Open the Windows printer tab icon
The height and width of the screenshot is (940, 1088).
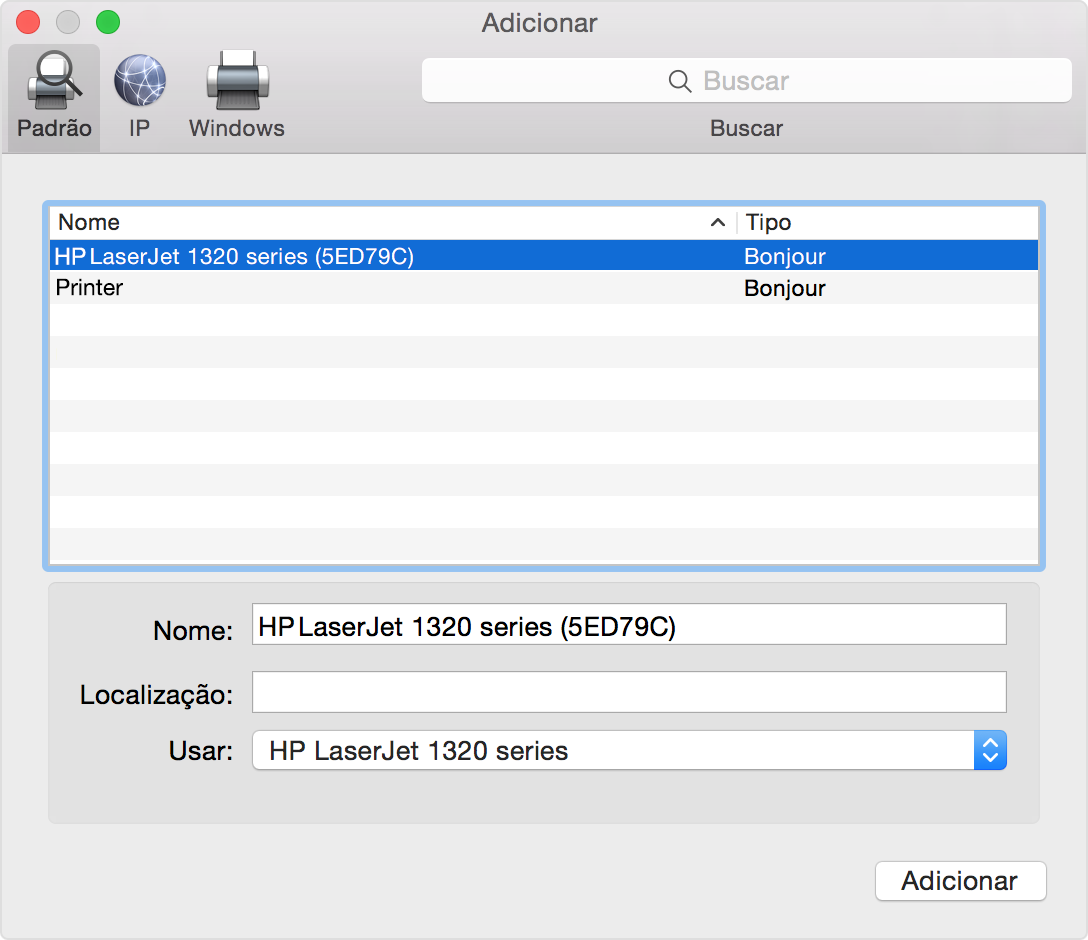click(x=237, y=82)
